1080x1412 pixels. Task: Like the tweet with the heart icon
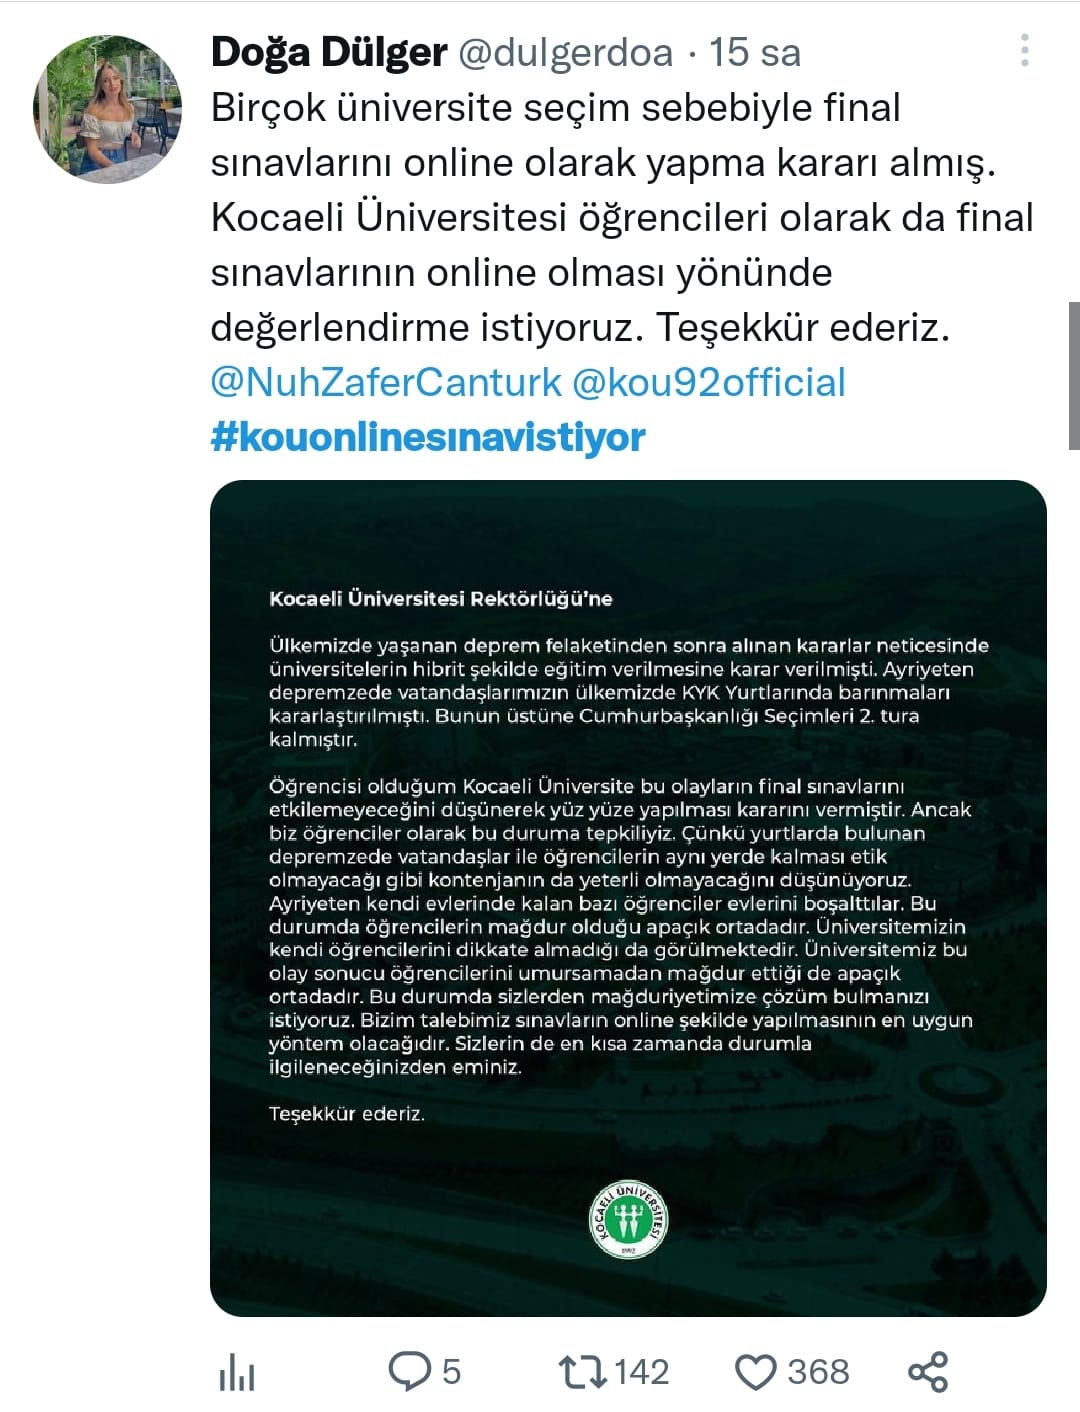(x=756, y=1372)
